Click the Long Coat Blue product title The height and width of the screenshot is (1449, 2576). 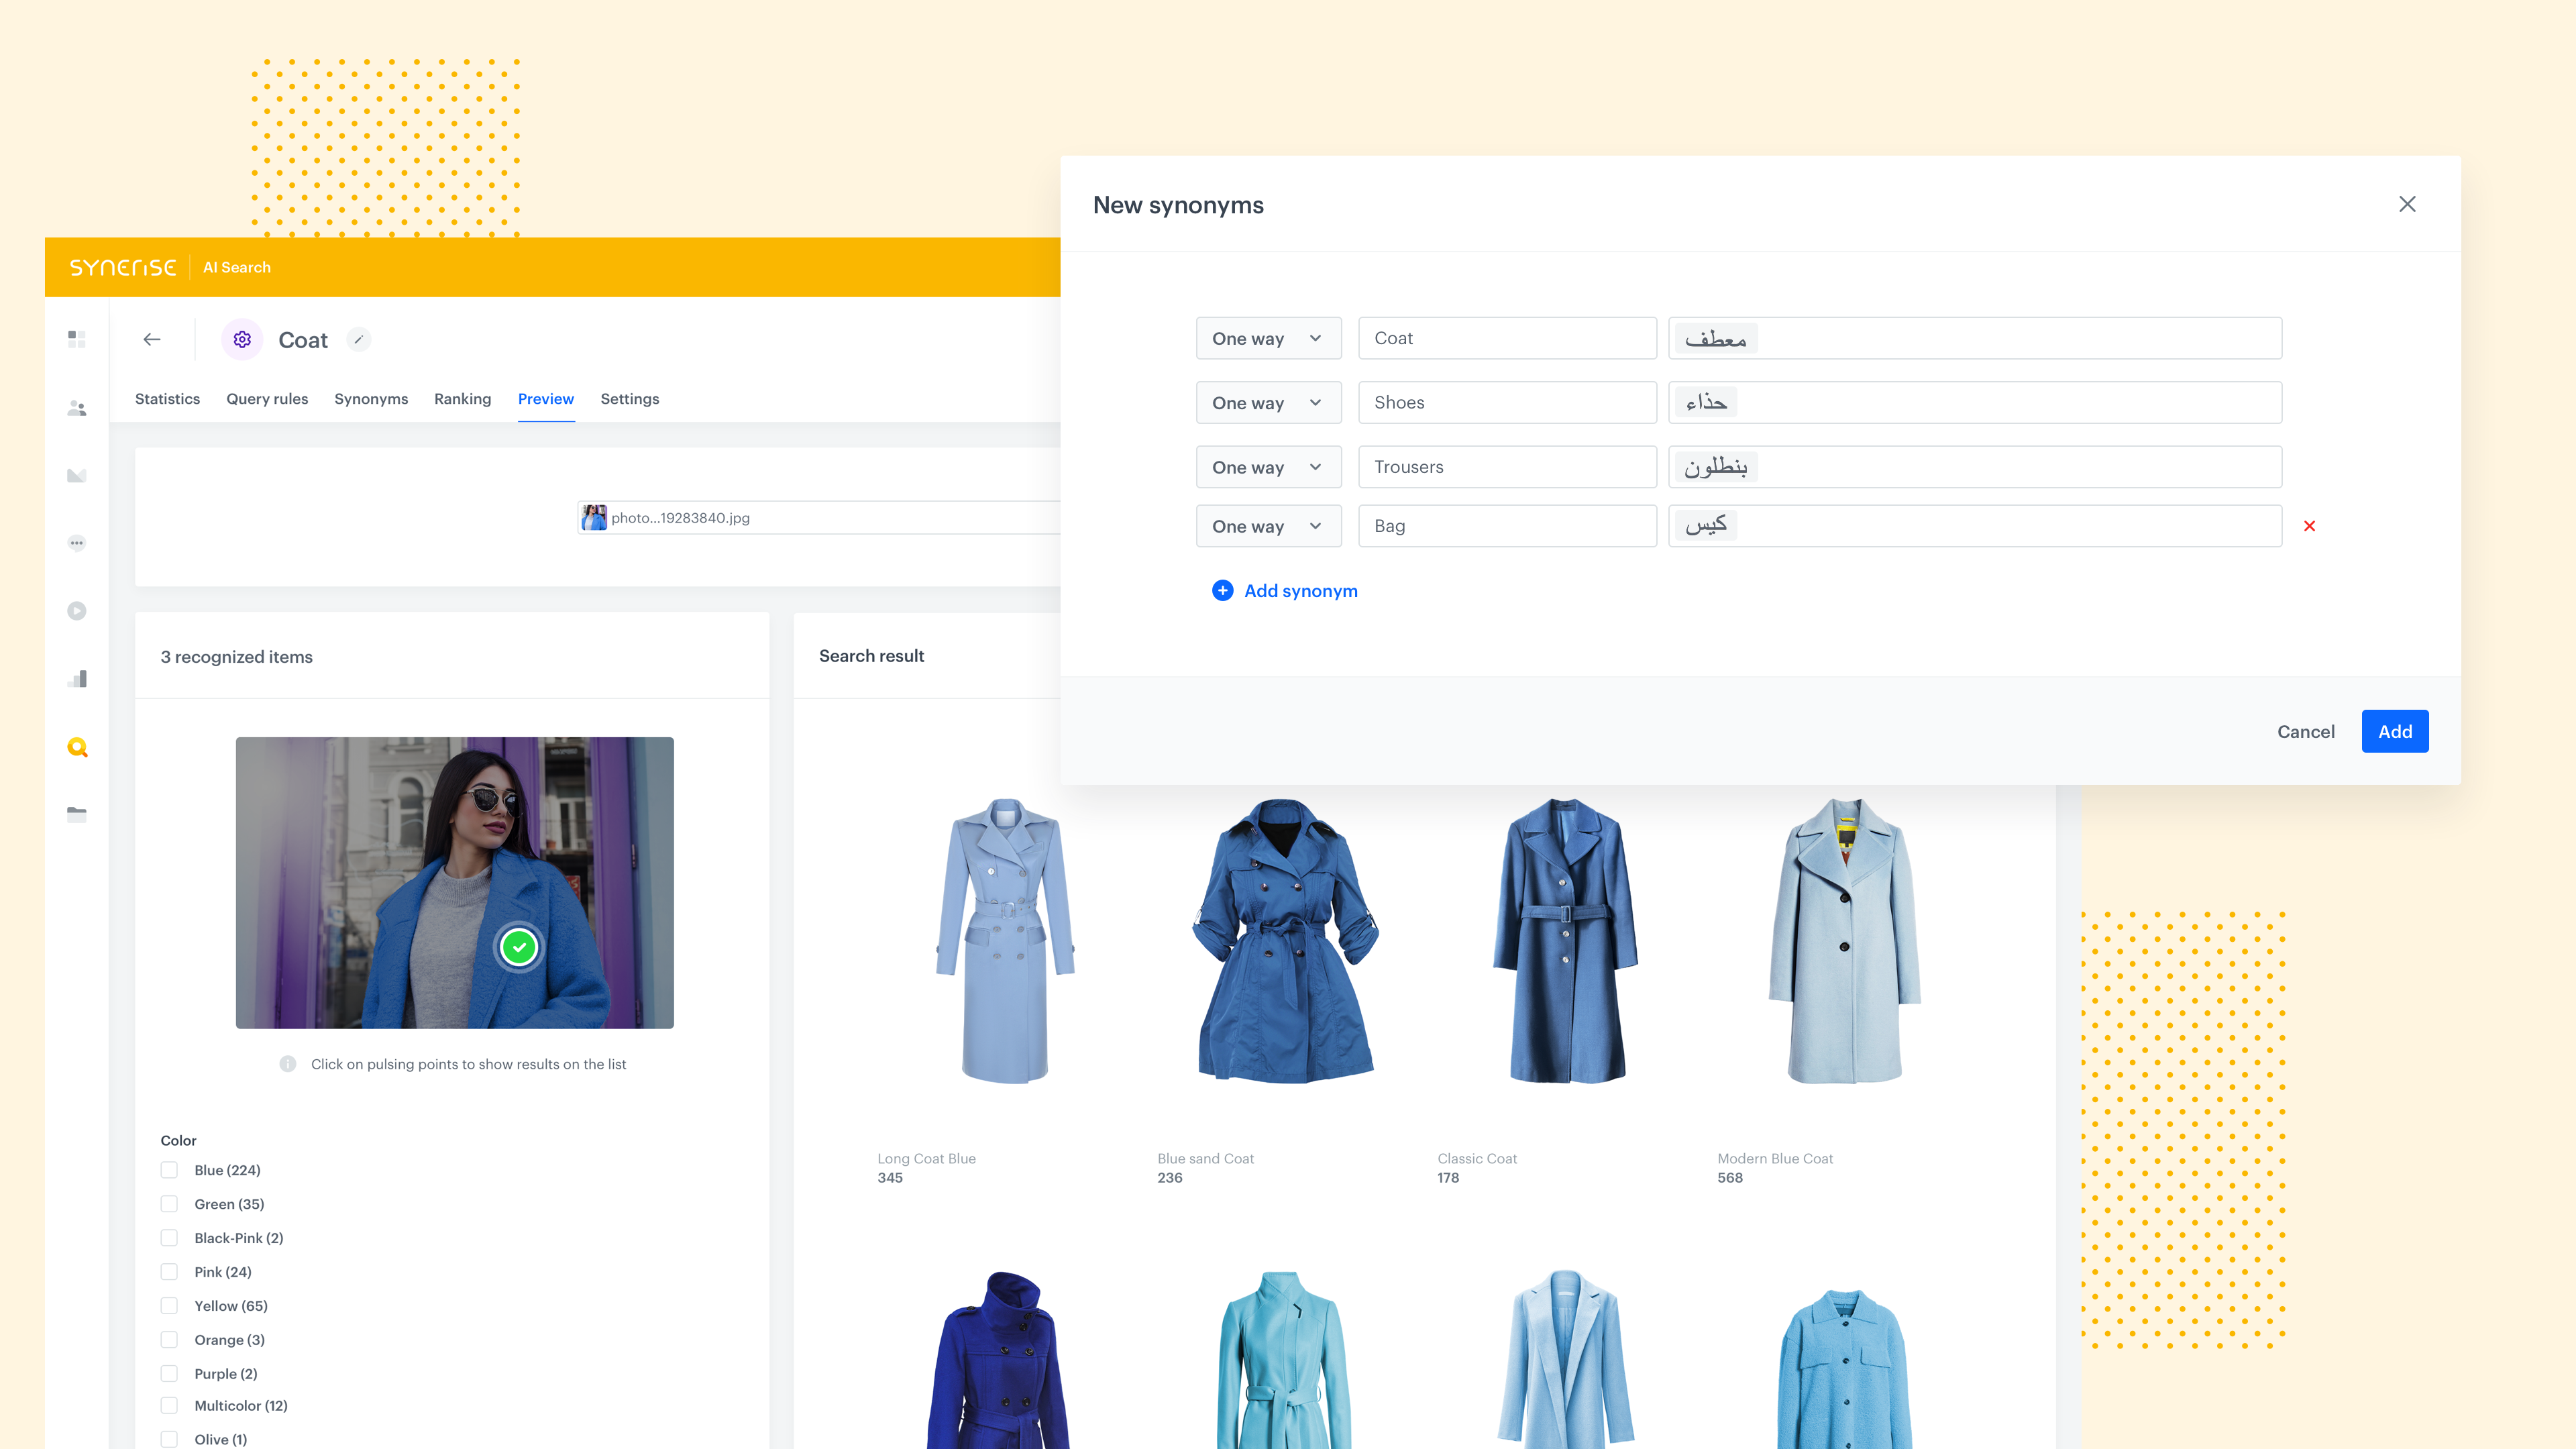click(926, 1158)
